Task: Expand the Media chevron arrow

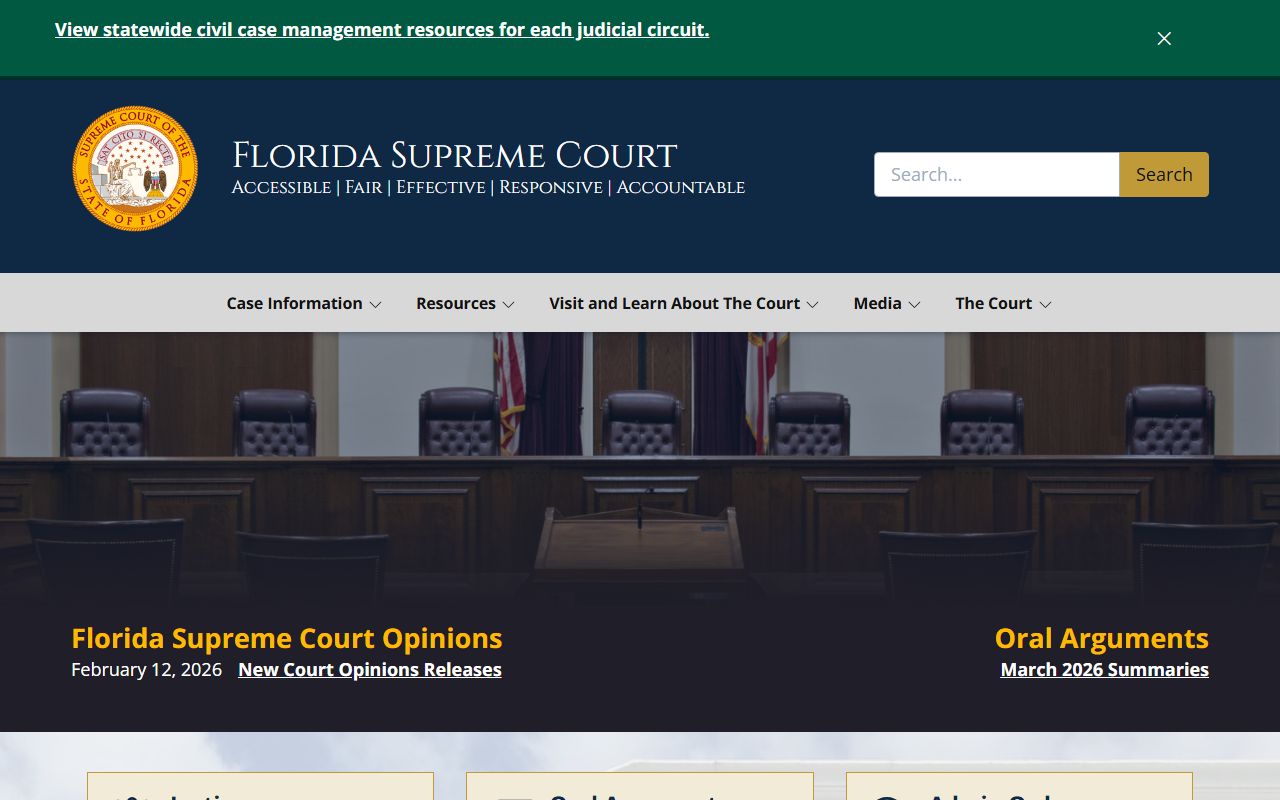Action: coord(914,304)
